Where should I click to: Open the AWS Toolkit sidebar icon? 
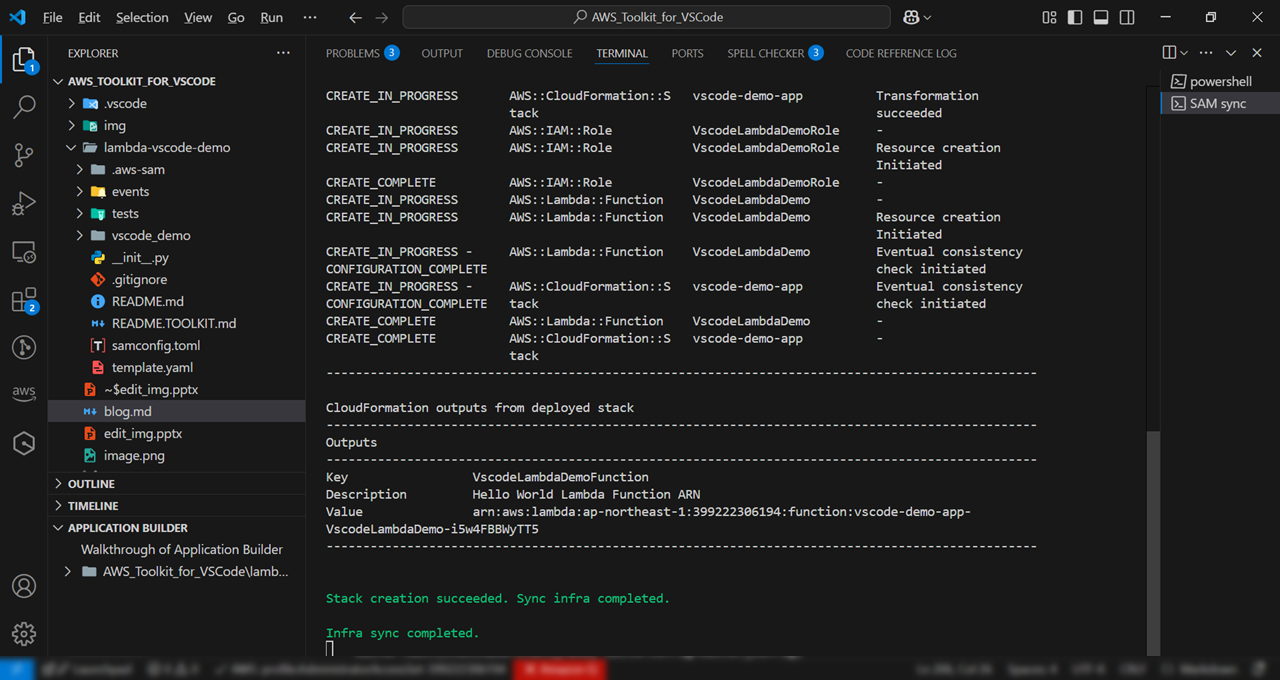pos(24,393)
